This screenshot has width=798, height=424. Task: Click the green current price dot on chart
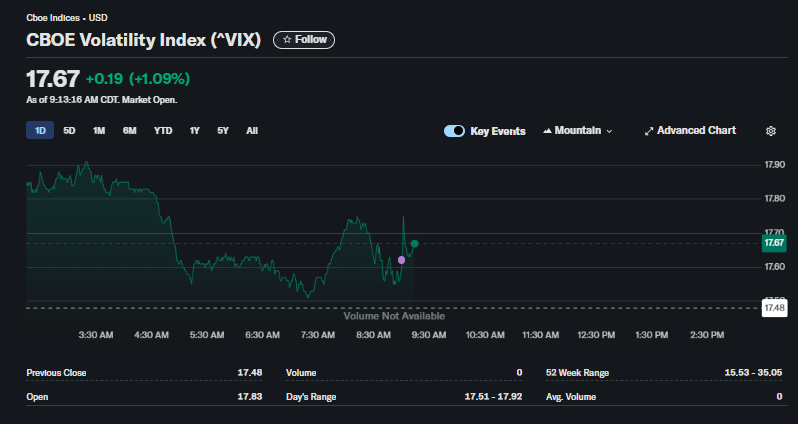coord(415,244)
